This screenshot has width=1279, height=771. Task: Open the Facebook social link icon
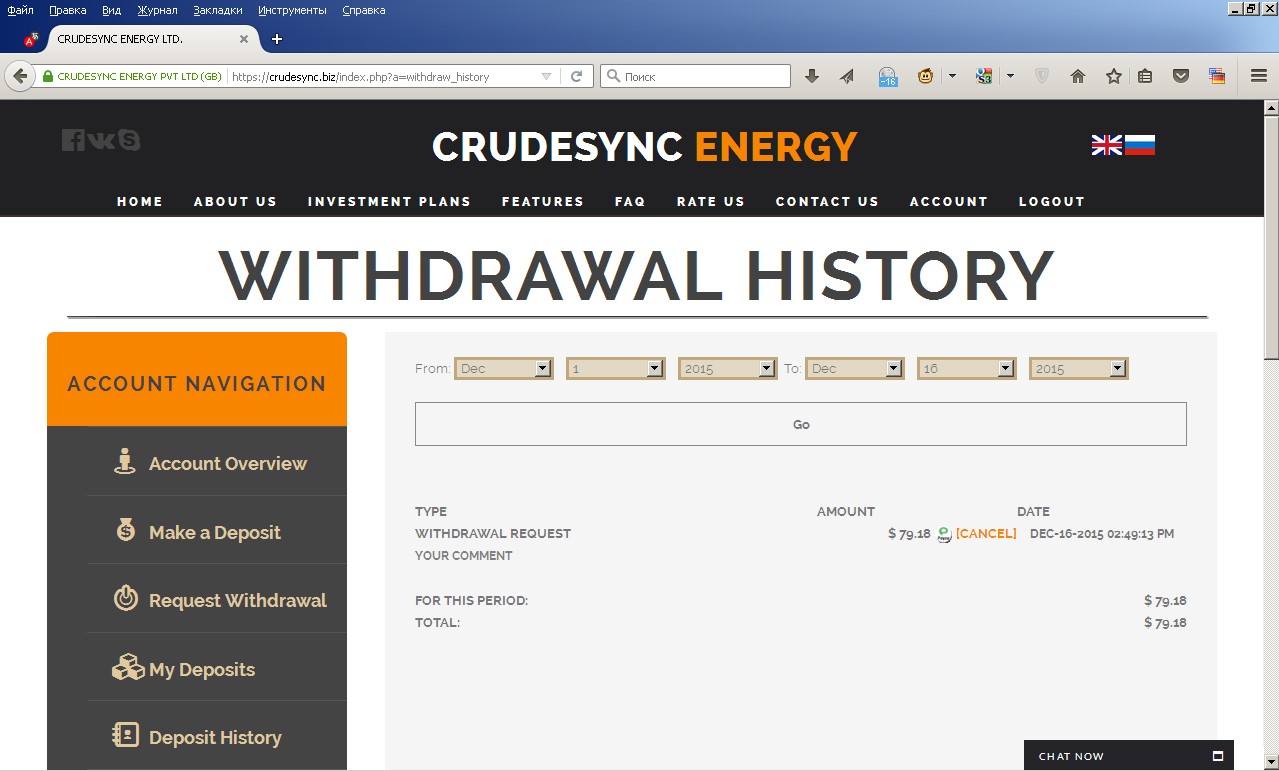pos(73,140)
